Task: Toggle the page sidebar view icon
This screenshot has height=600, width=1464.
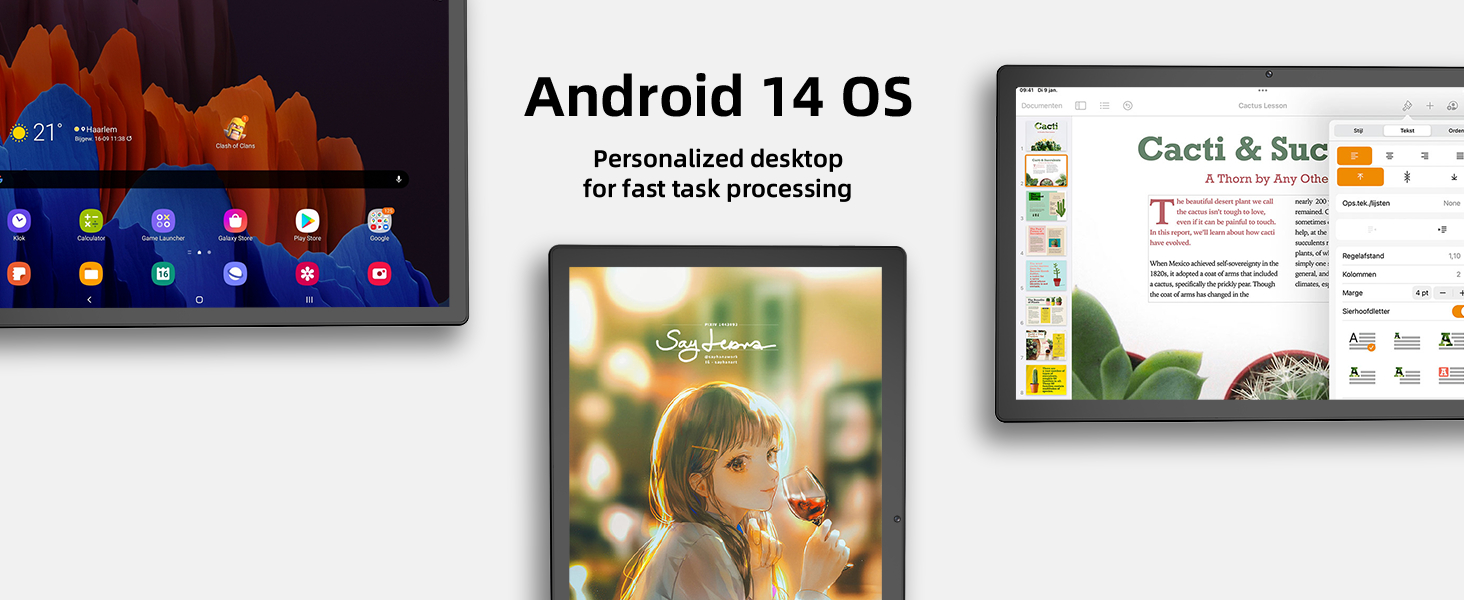Action: pos(1080,106)
